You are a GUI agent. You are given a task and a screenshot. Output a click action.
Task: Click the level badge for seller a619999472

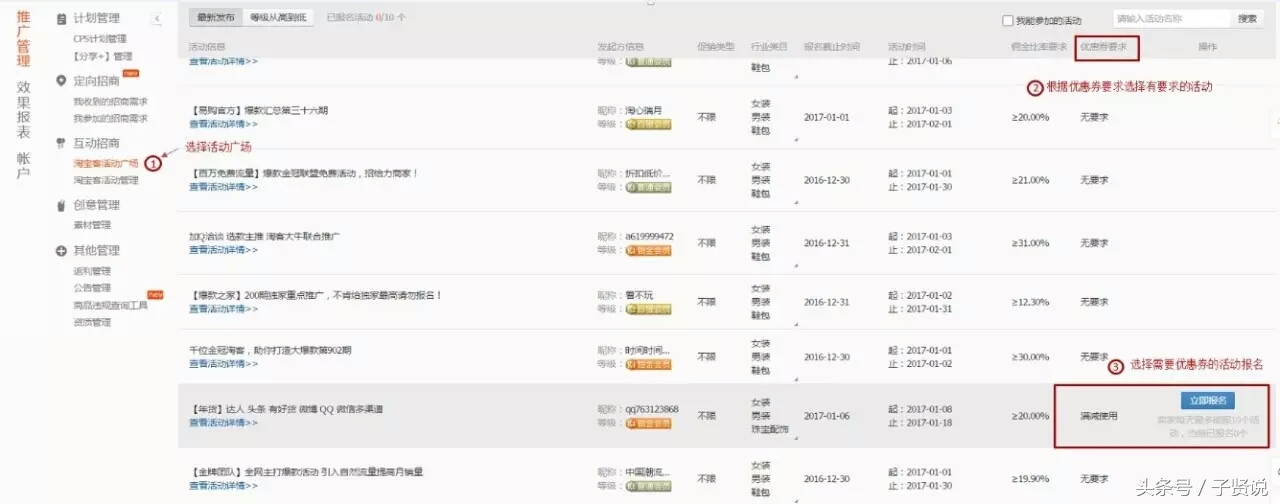[648, 250]
